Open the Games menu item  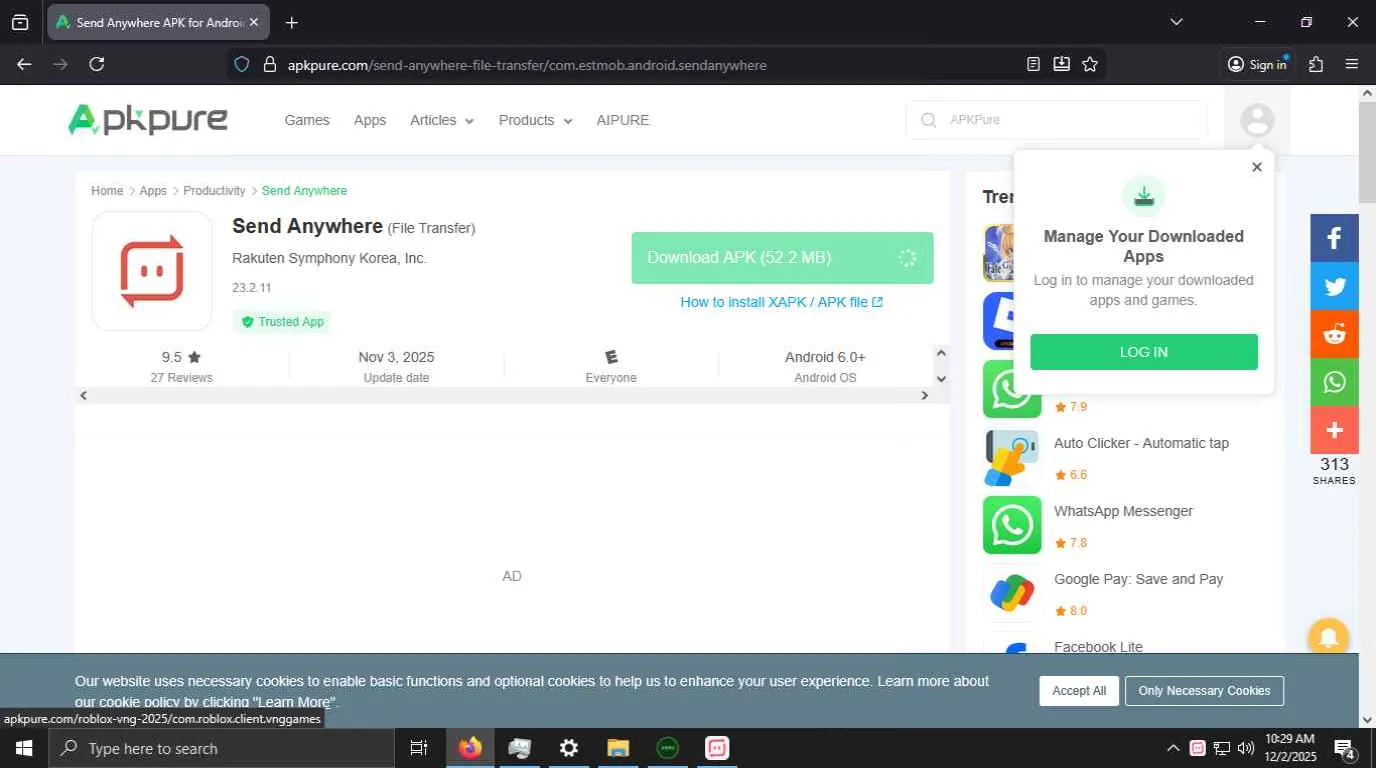click(307, 120)
